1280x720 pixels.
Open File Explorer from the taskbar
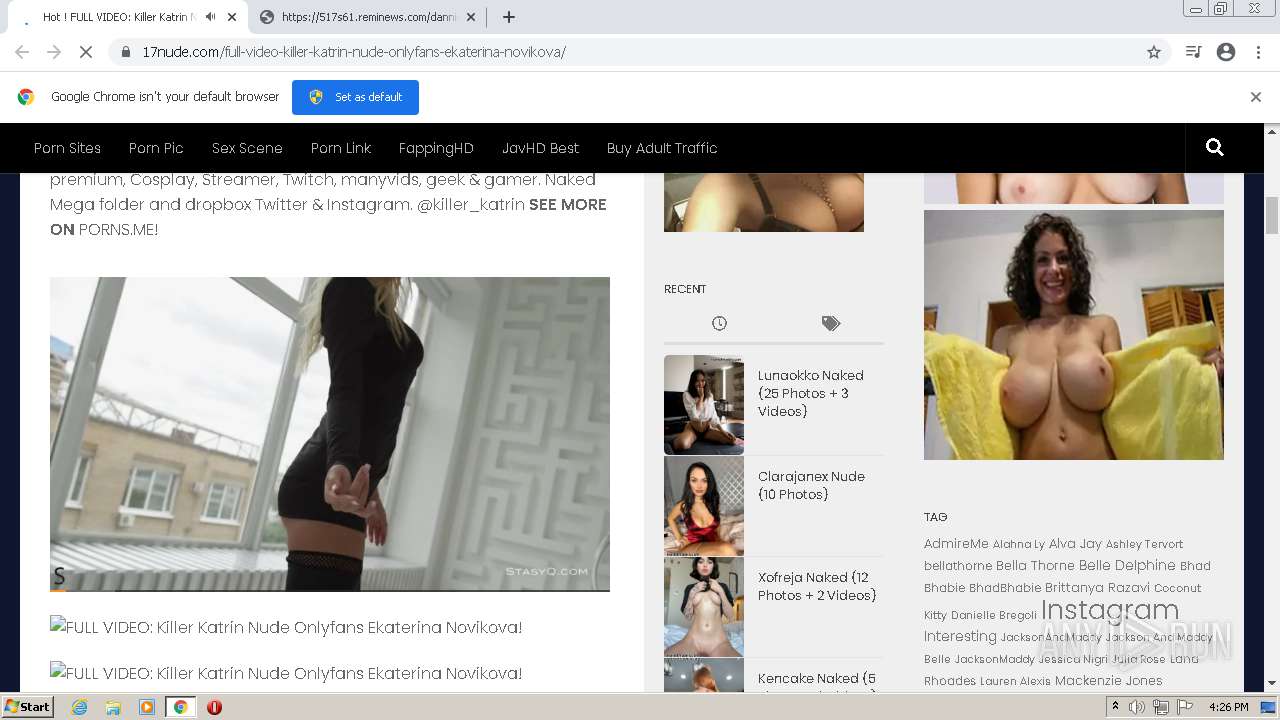113,707
